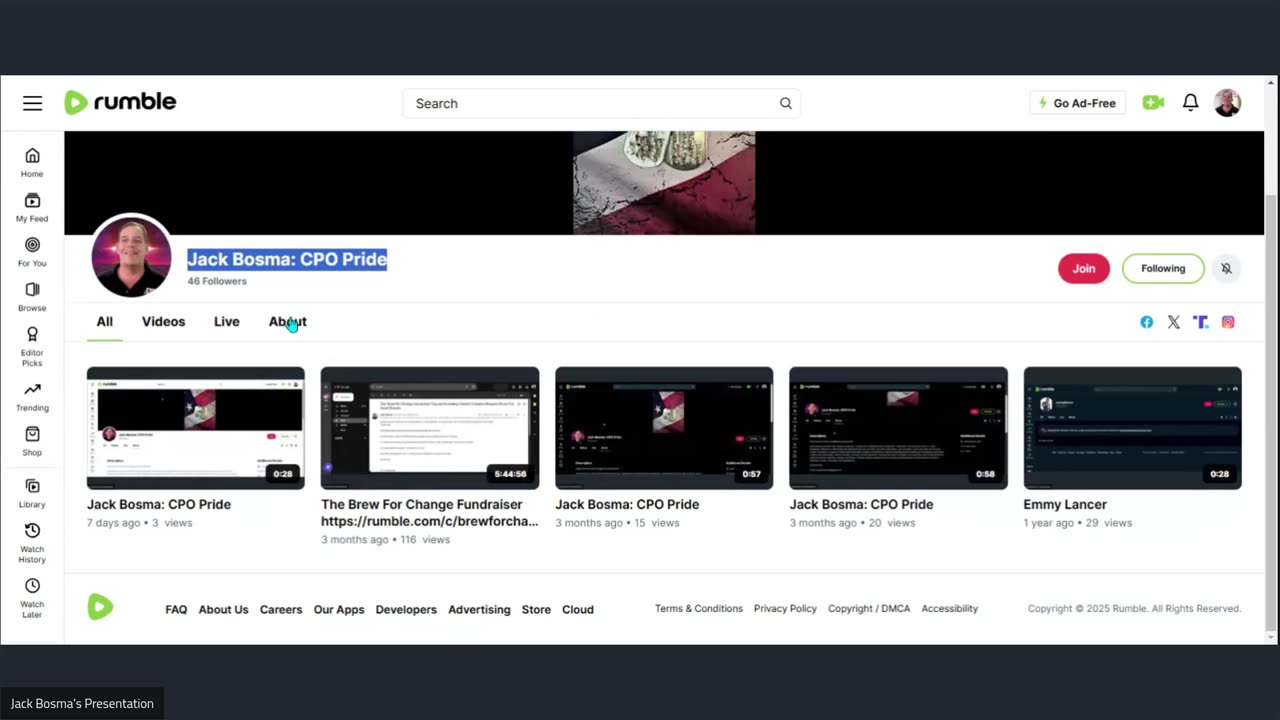Open For You in sidebar
1280x720 pixels.
coord(32,253)
